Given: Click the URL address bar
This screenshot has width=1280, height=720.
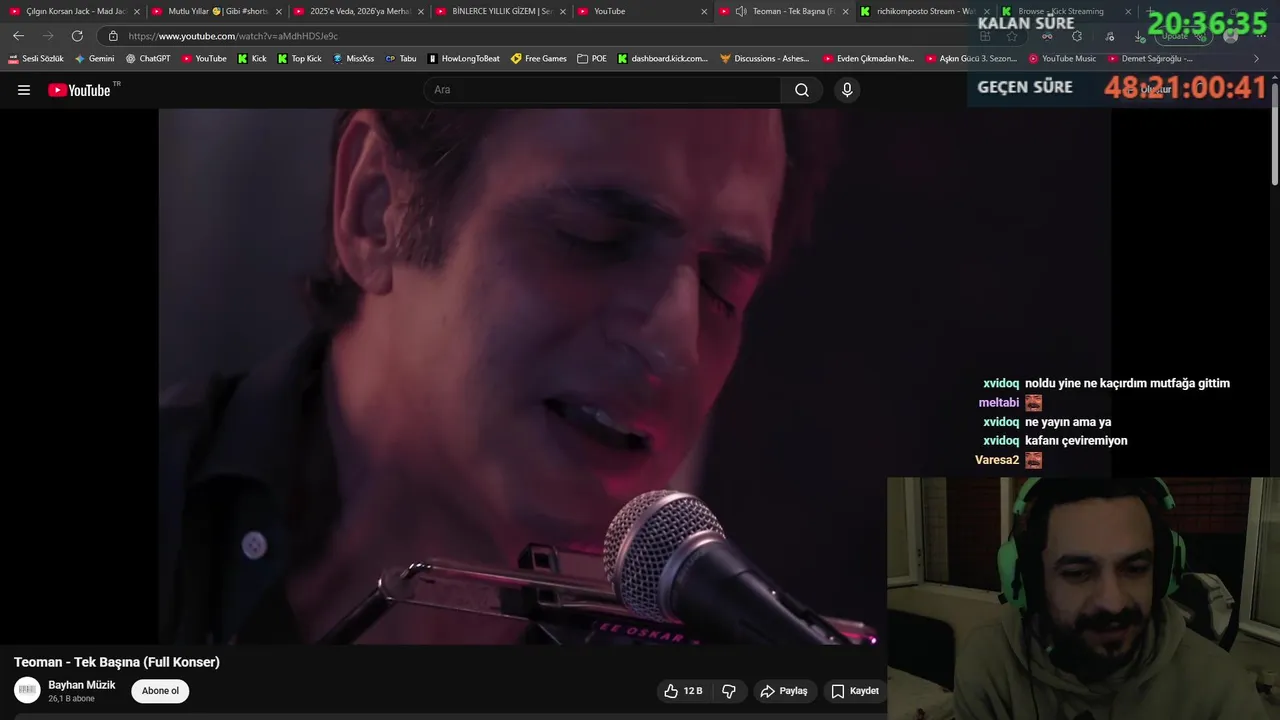Looking at the screenshot, I should (x=540, y=36).
